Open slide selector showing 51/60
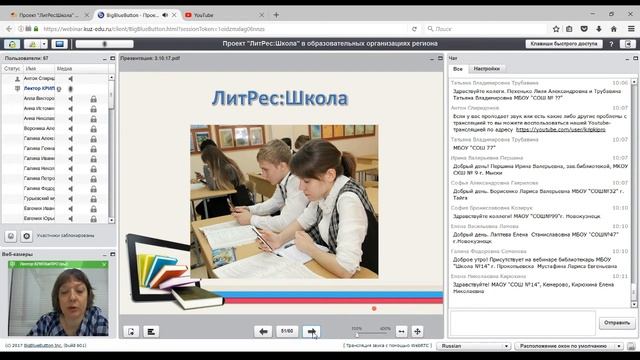 (287, 331)
